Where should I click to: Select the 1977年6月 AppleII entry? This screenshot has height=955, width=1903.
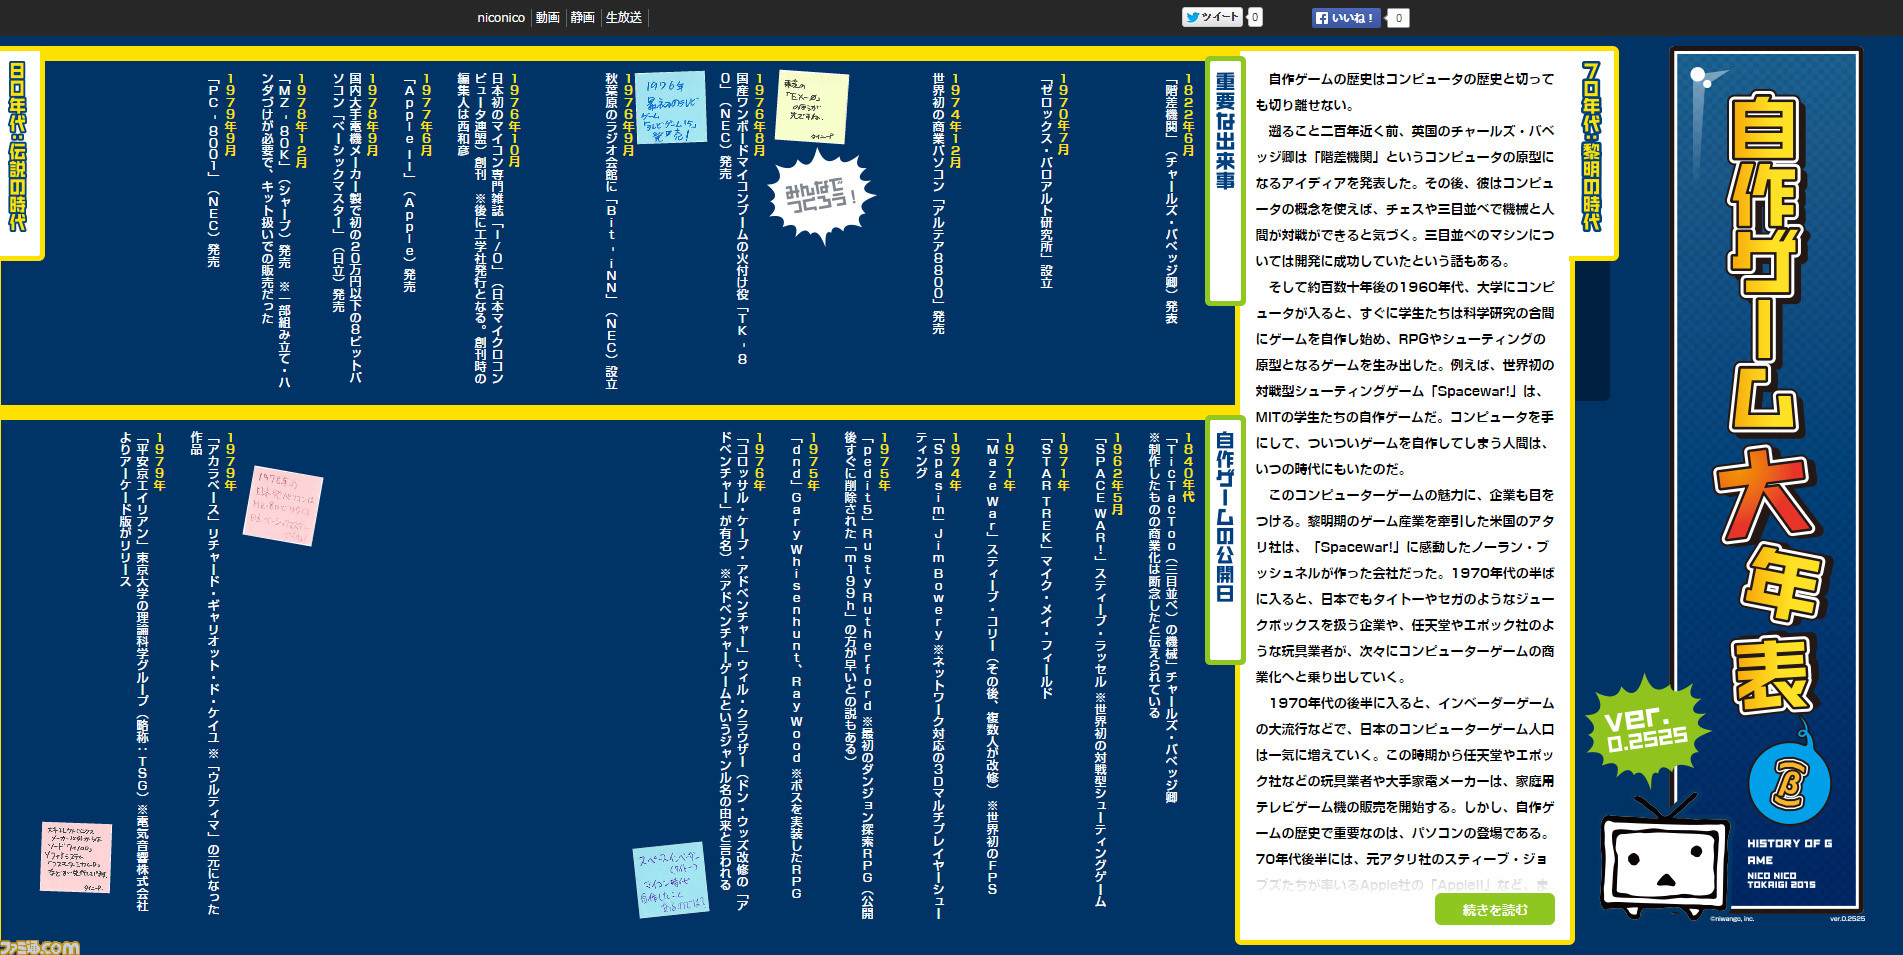click(417, 182)
